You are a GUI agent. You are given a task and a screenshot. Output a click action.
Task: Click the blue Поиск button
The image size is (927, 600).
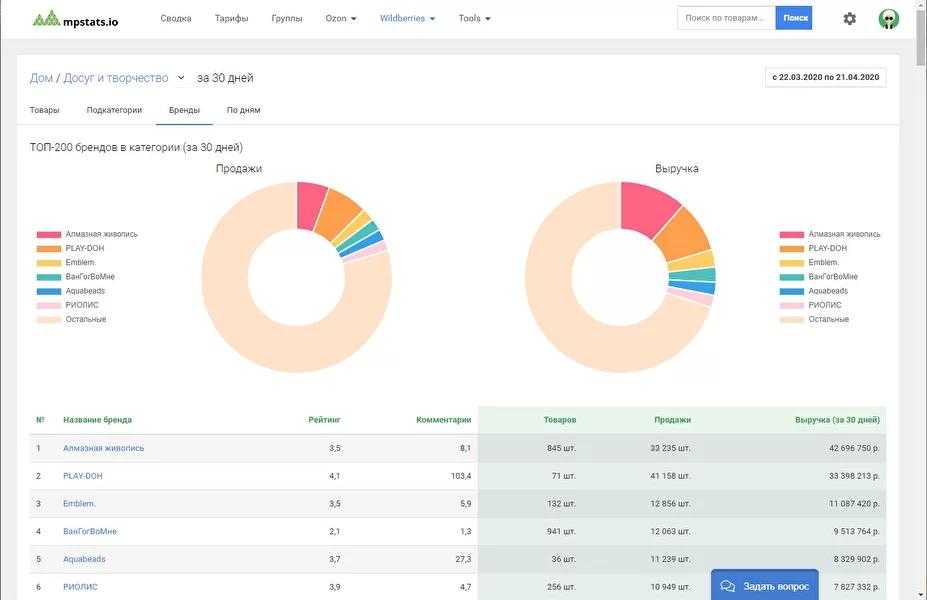click(794, 18)
